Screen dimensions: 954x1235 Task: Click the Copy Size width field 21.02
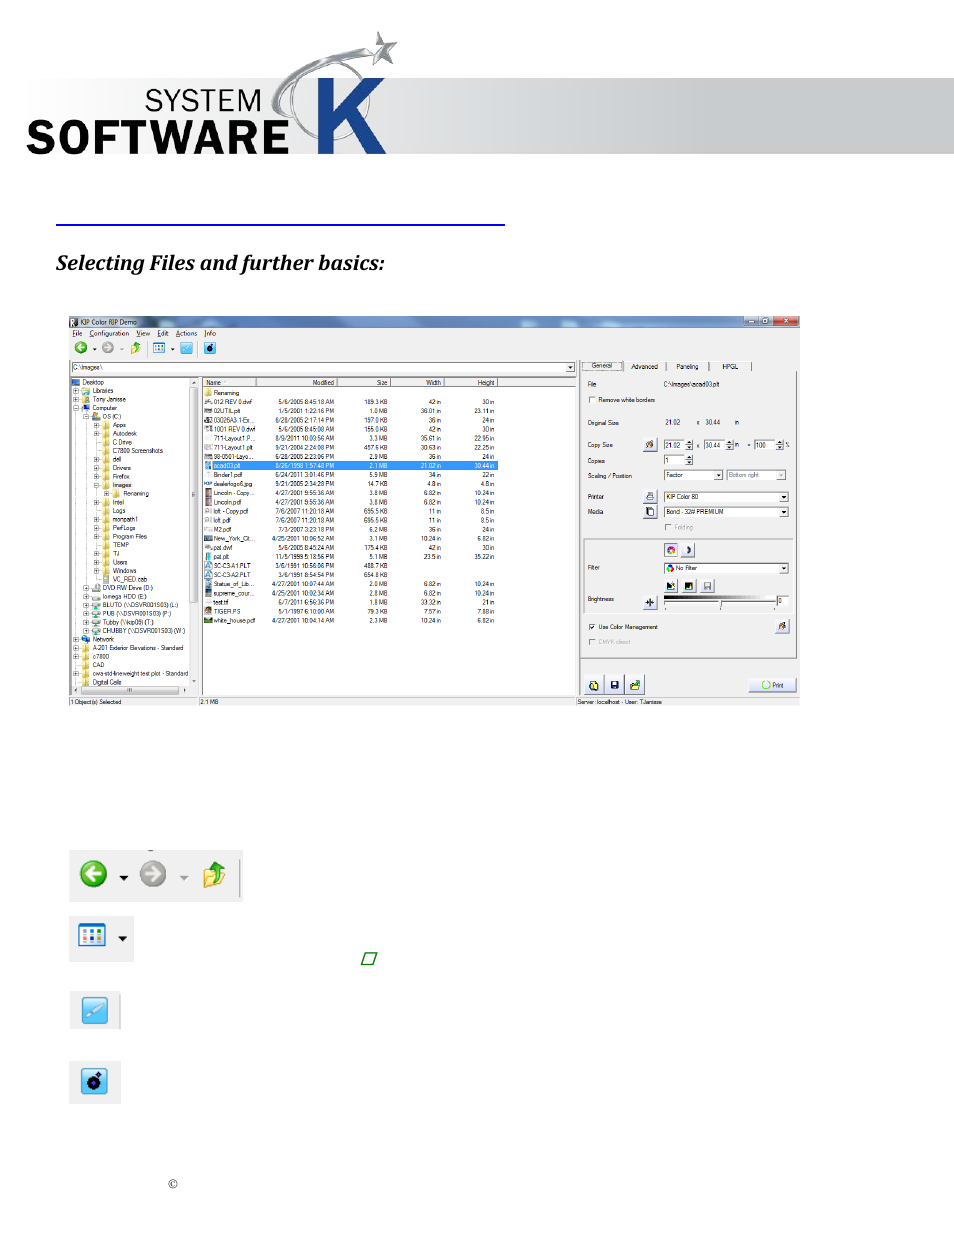674,445
